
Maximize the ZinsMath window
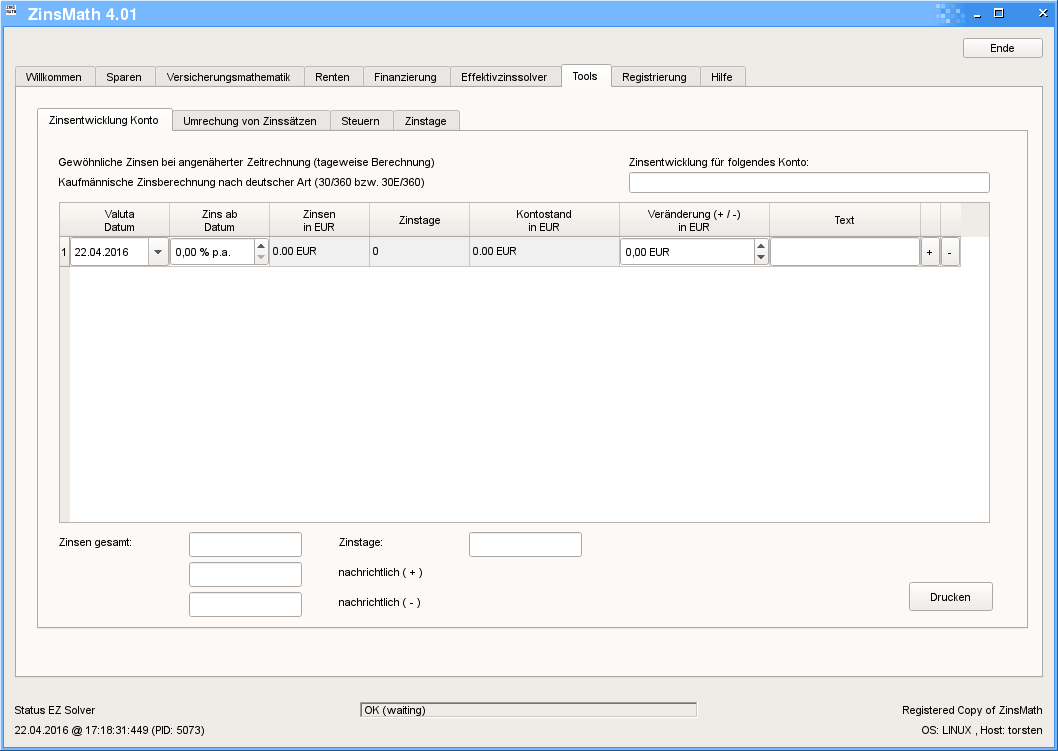(x=998, y=13)
